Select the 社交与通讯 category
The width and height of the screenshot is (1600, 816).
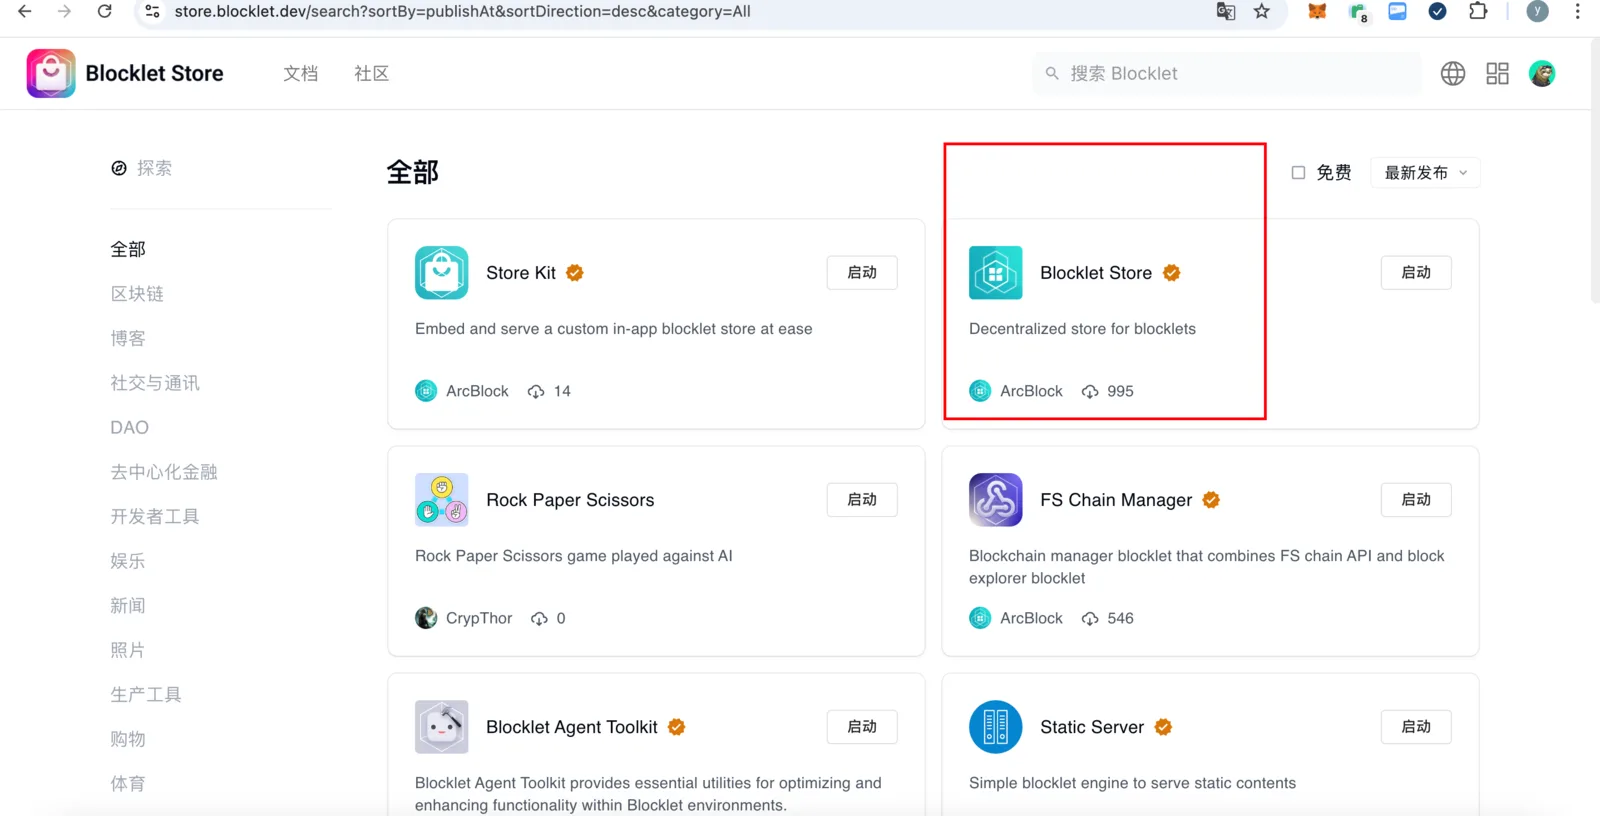pos(155,383)
